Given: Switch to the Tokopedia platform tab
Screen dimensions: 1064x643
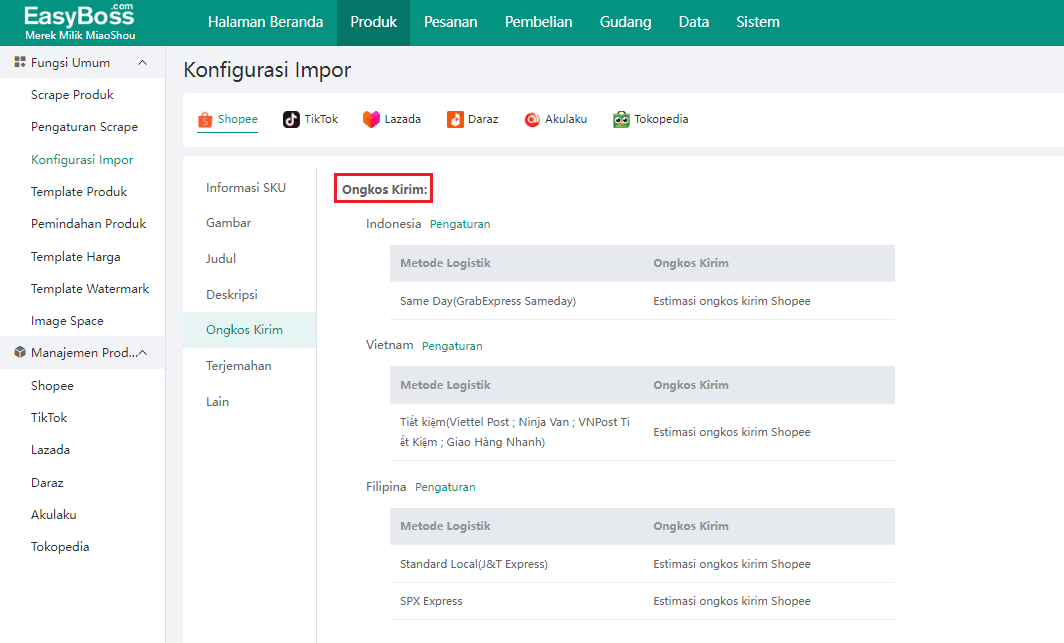Looking at the screenshot, I should click(650, 119).
